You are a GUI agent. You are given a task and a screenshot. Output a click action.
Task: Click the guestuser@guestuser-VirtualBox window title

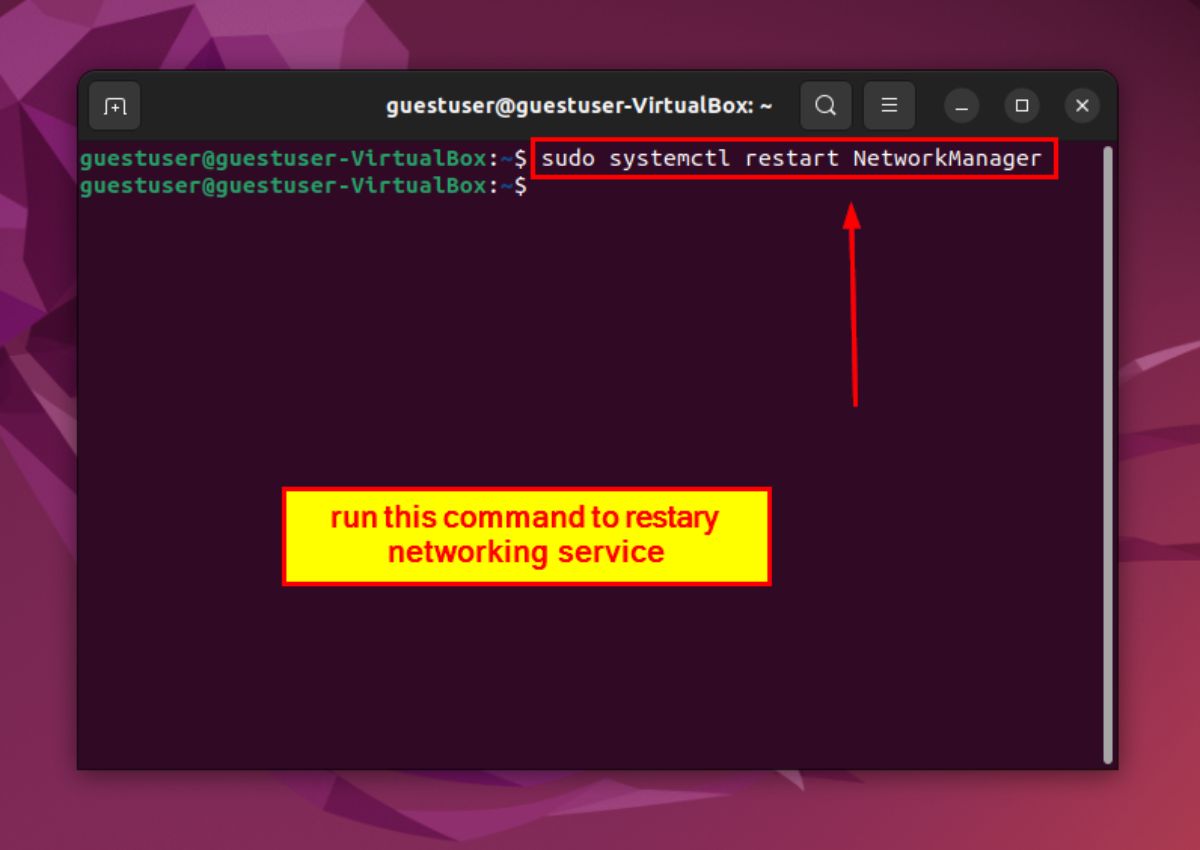(579, 106)
